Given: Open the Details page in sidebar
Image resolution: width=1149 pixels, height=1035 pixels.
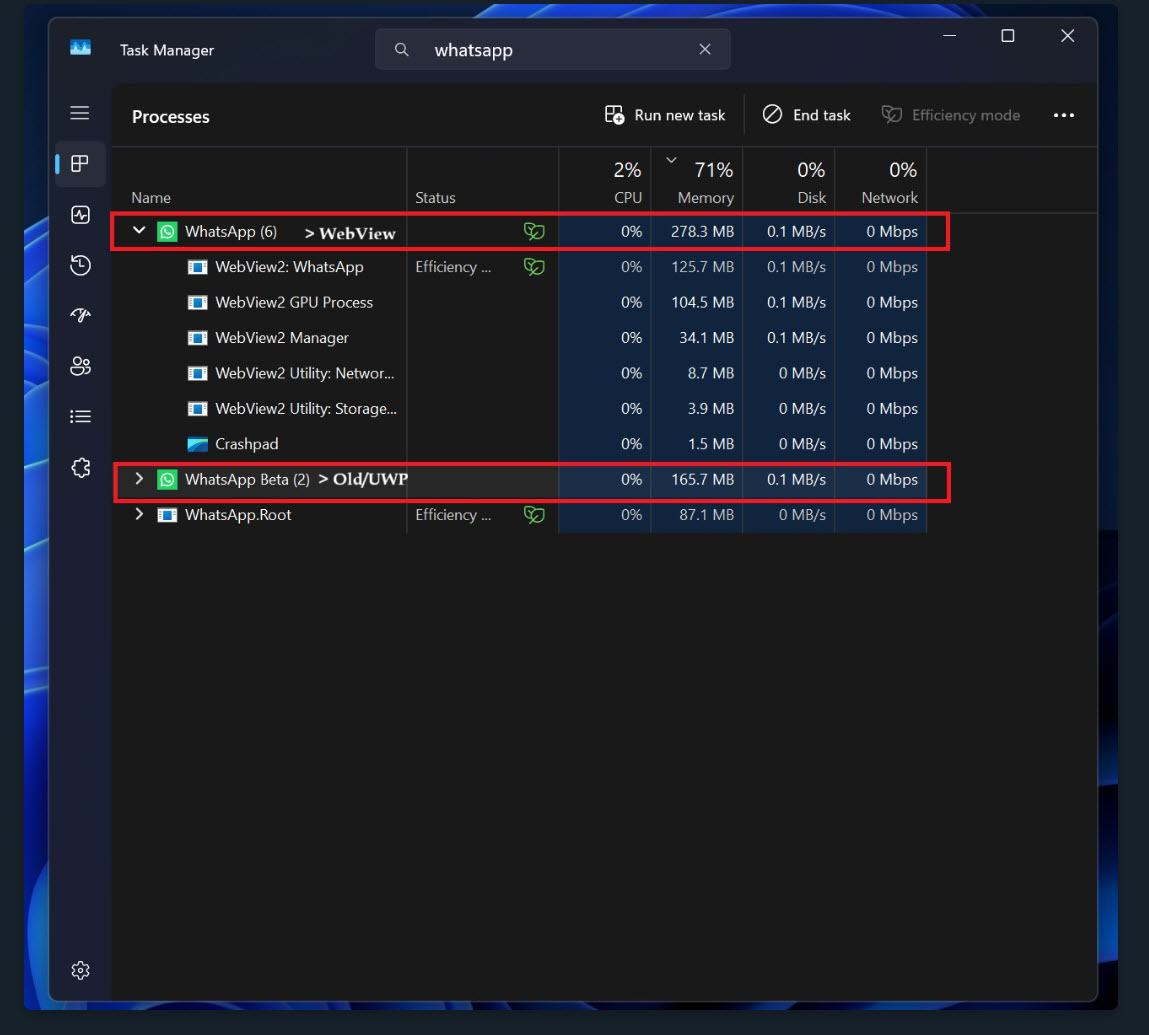Looking at the screenshot, I should (x=80, y=417).
